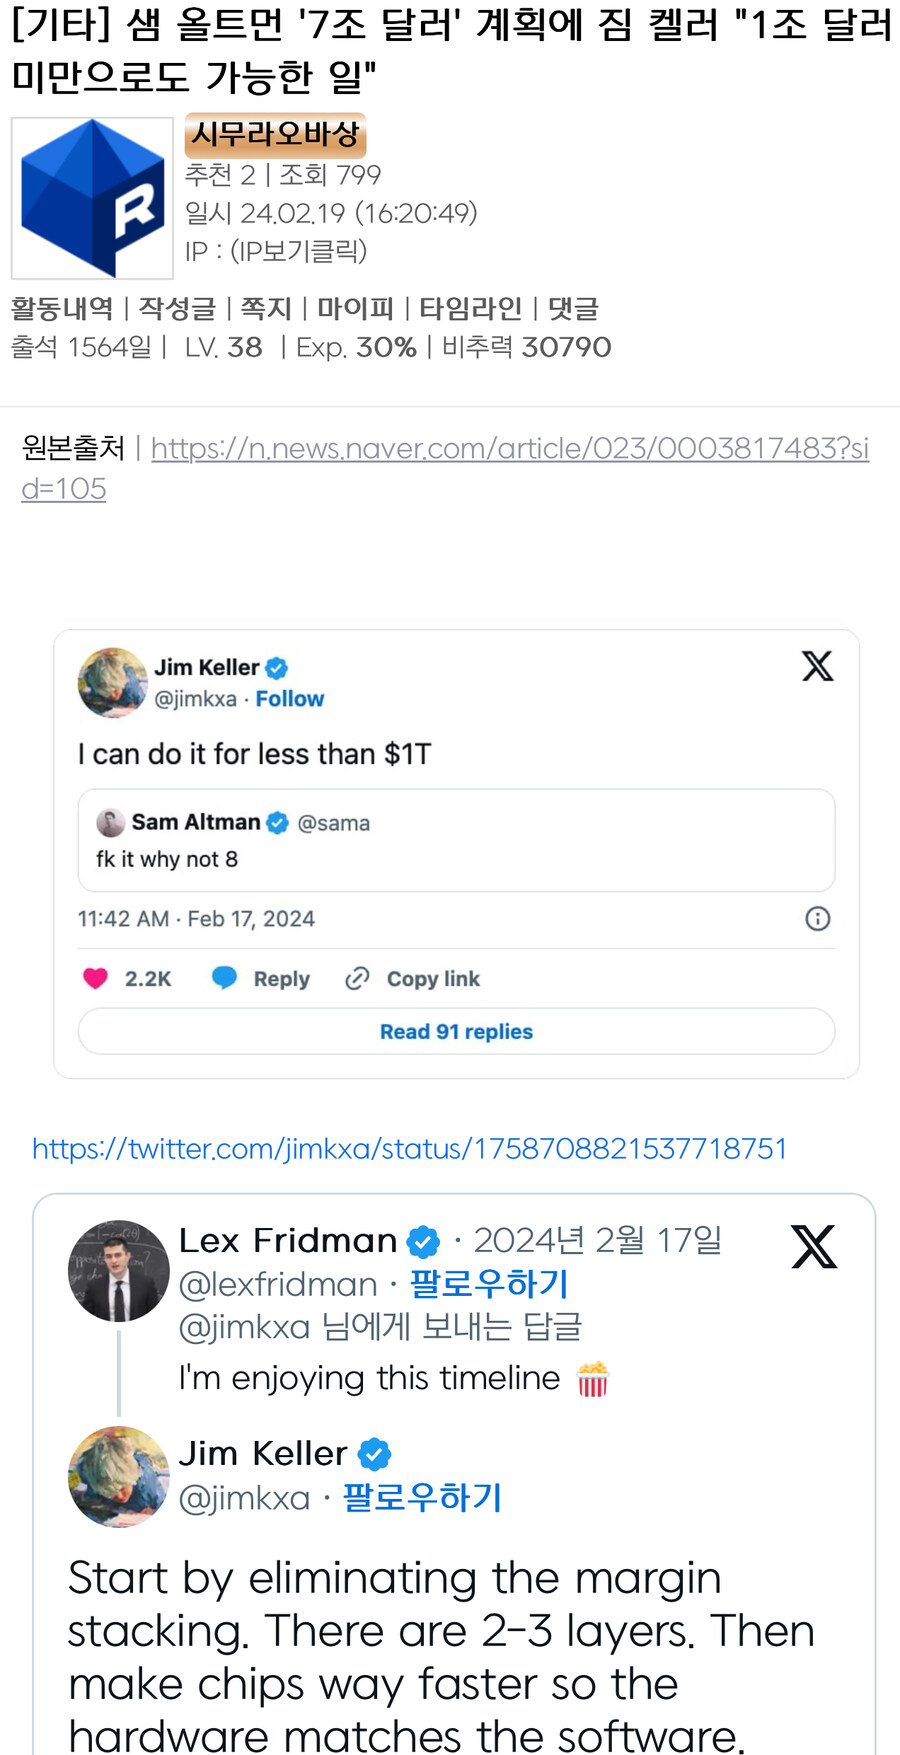This screenshot has width=900, height=1755.
Task: Go to 마이피 page
Action: tap(355, 308)
